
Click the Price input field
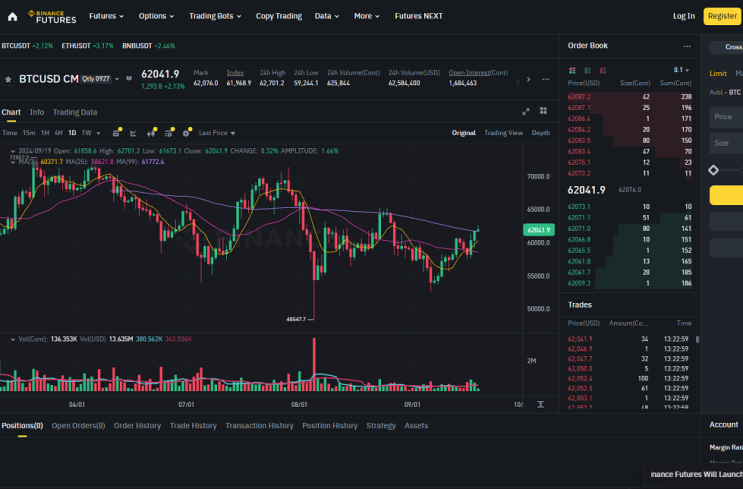pos(726,117)
